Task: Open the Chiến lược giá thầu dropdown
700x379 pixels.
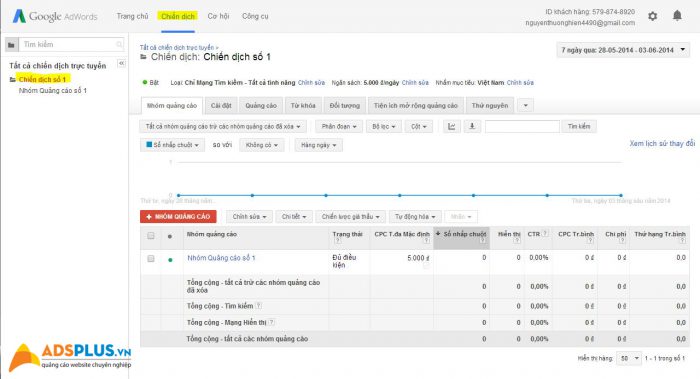Action: point(350,217)
